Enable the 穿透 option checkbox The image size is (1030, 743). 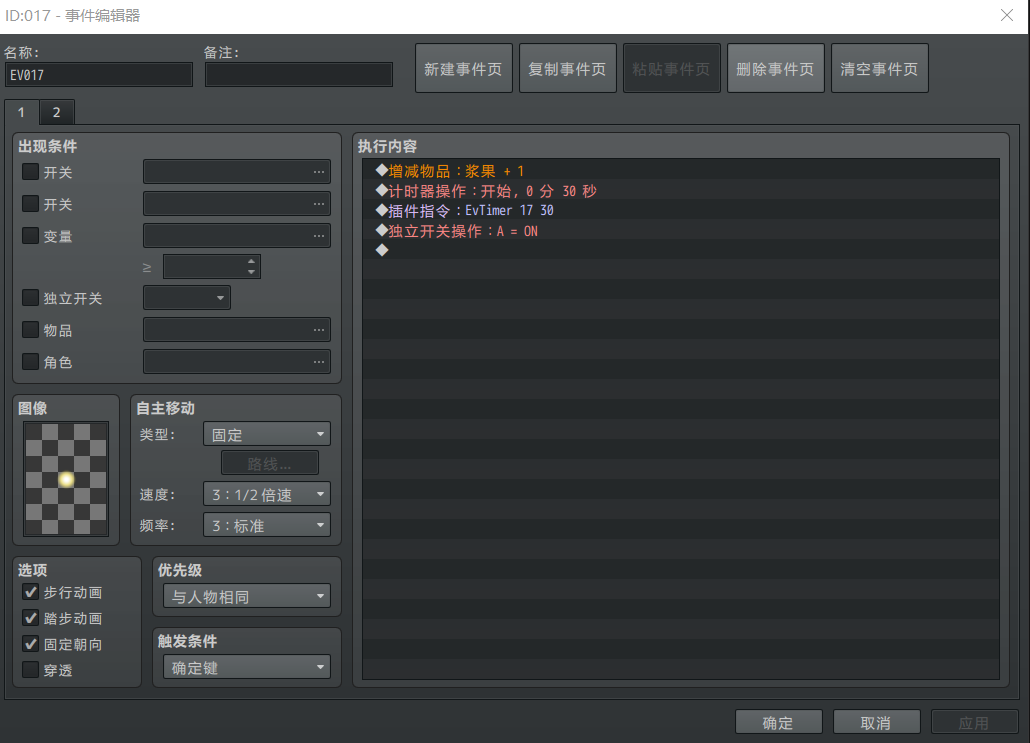click(x=30, y=669)
